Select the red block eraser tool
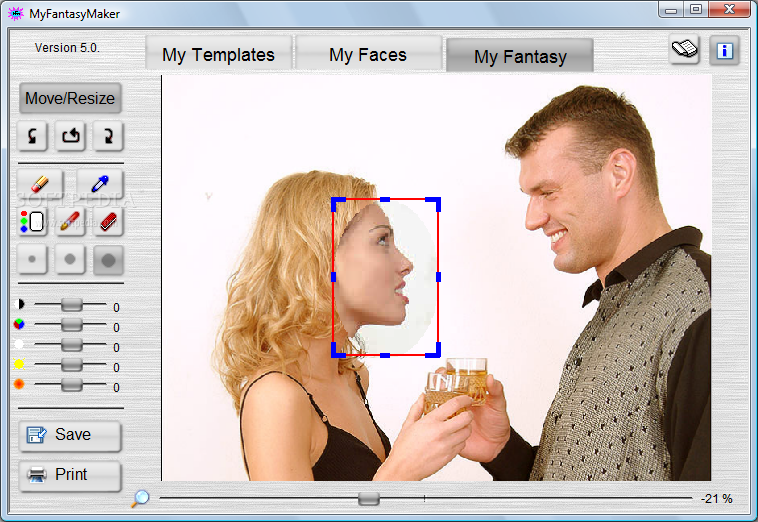 coord(108,221)
